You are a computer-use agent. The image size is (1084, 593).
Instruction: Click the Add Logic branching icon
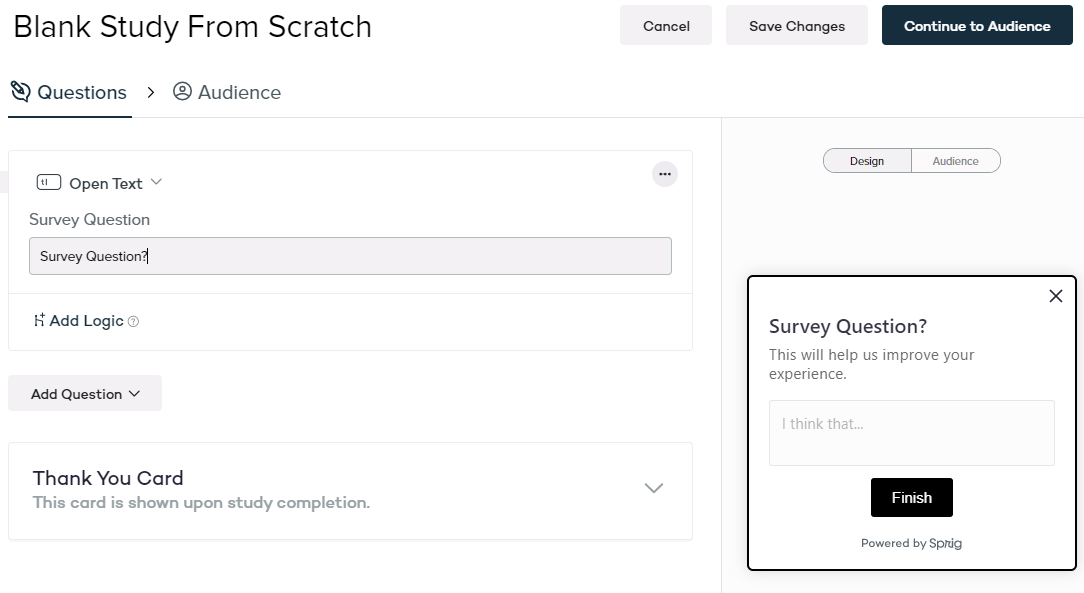tap(39, 321)
